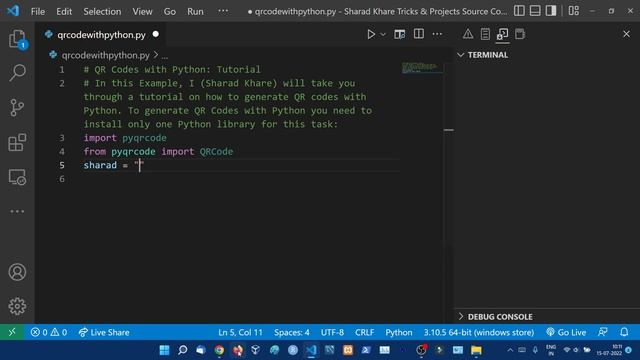Open changes or preview editor icon
This screenshot has height=360, width=640.
pyautogui.click(x=400, y=34)
